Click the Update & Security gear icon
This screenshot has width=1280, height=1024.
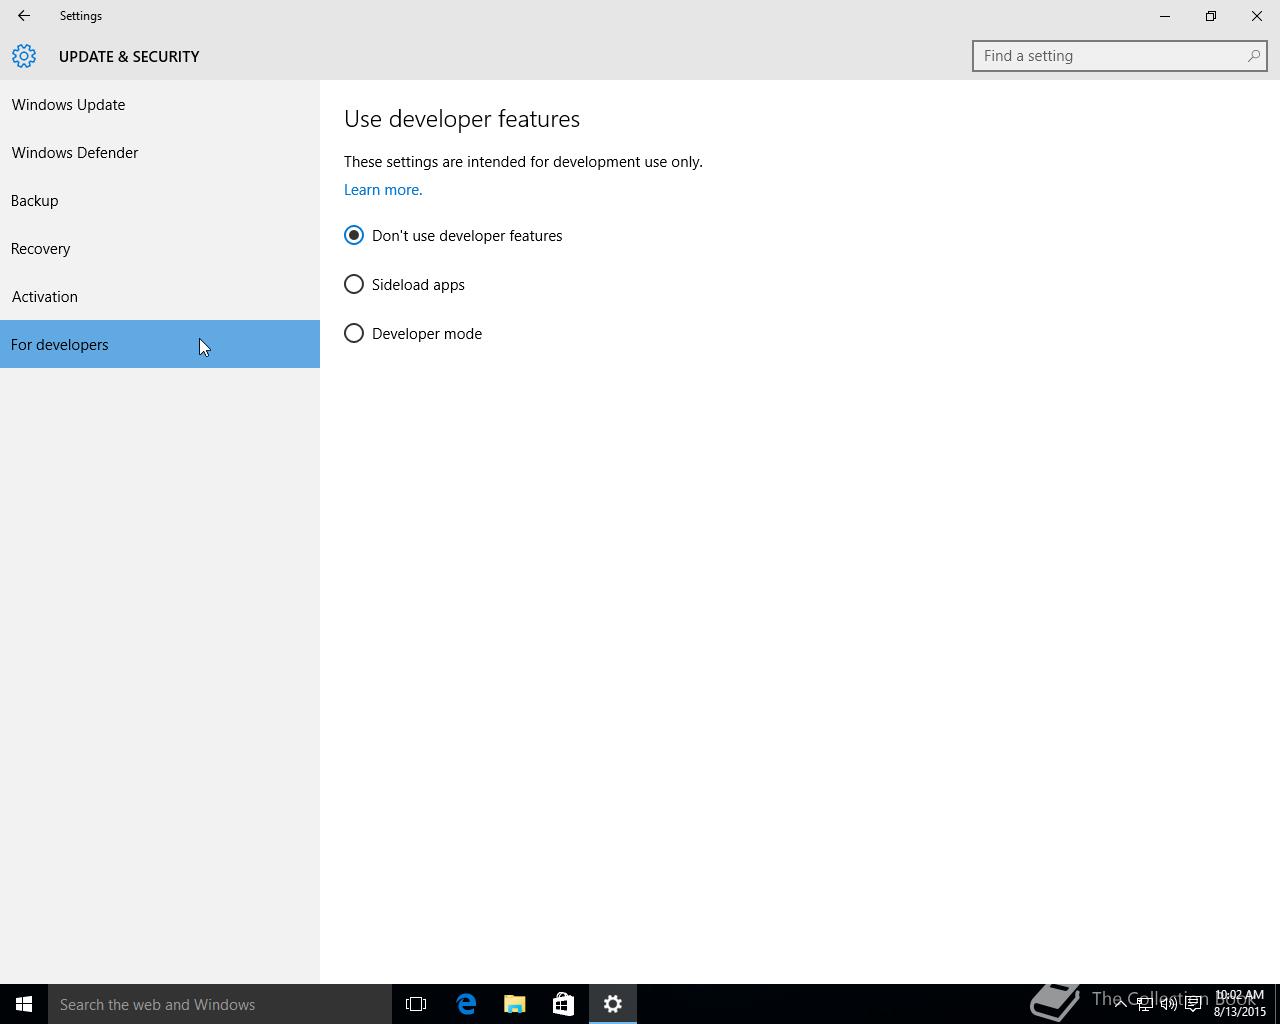click(24, 56)
